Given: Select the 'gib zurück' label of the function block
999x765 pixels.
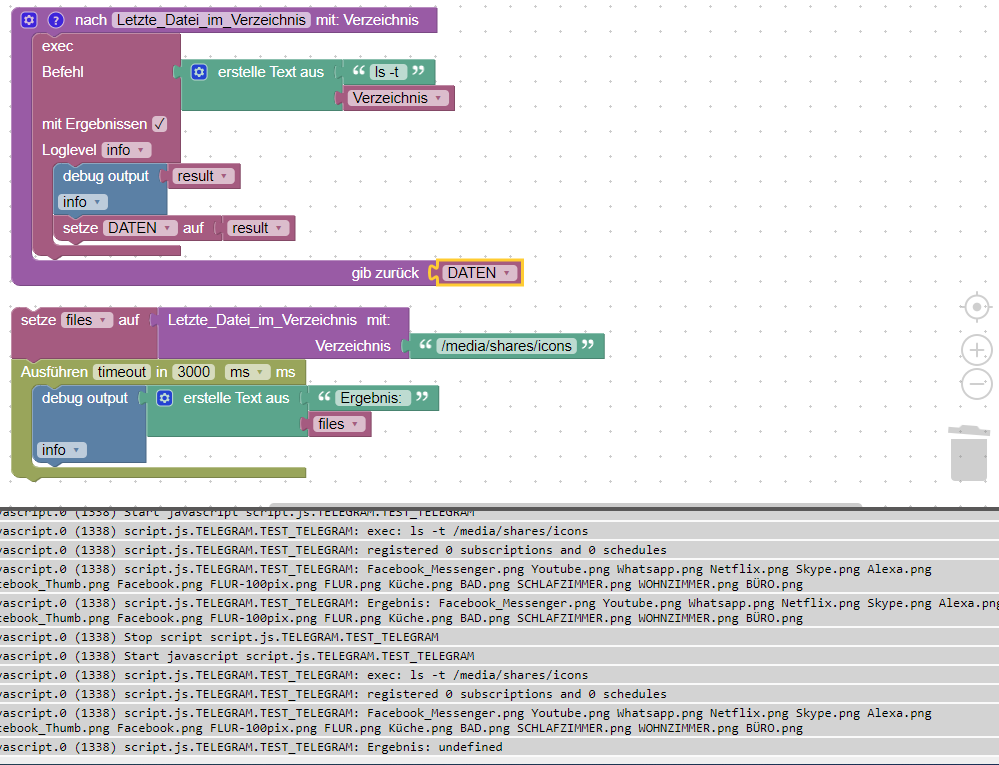Looking at the screenshot, I should pyautogui.click(x=385, y=273).
